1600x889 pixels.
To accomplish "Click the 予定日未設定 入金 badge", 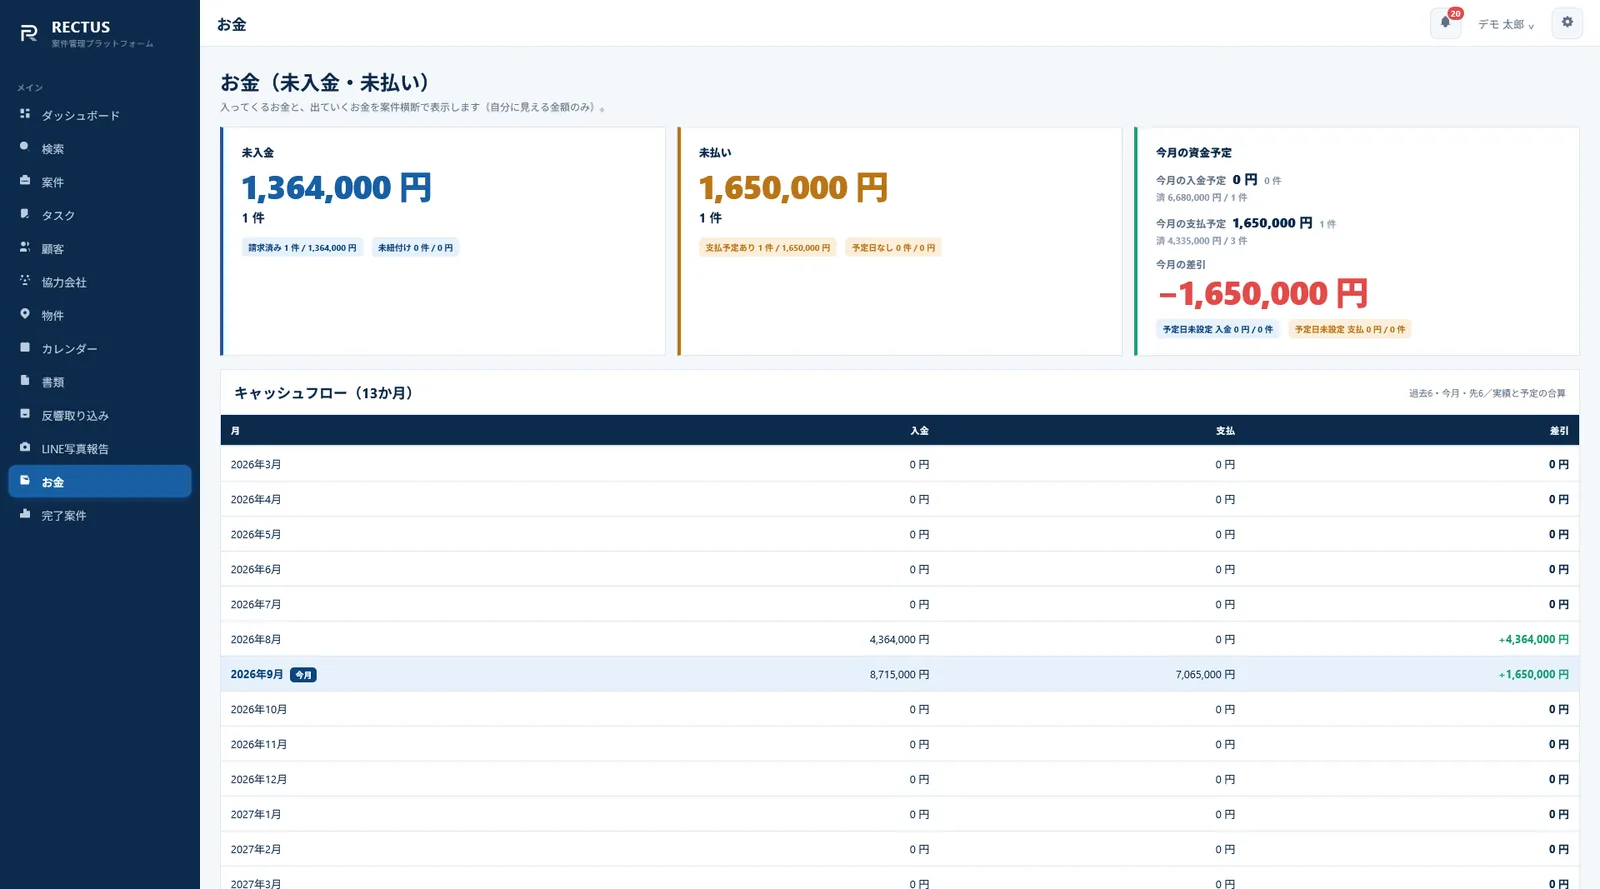I will pos(1217,329).
